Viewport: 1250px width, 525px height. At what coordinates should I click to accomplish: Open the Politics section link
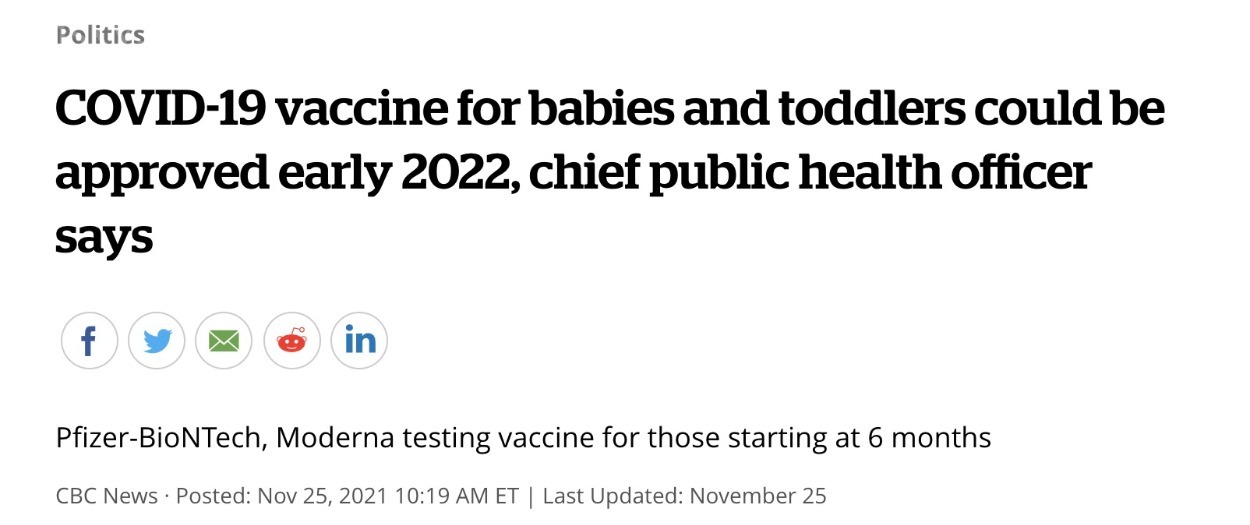[100, 35]
